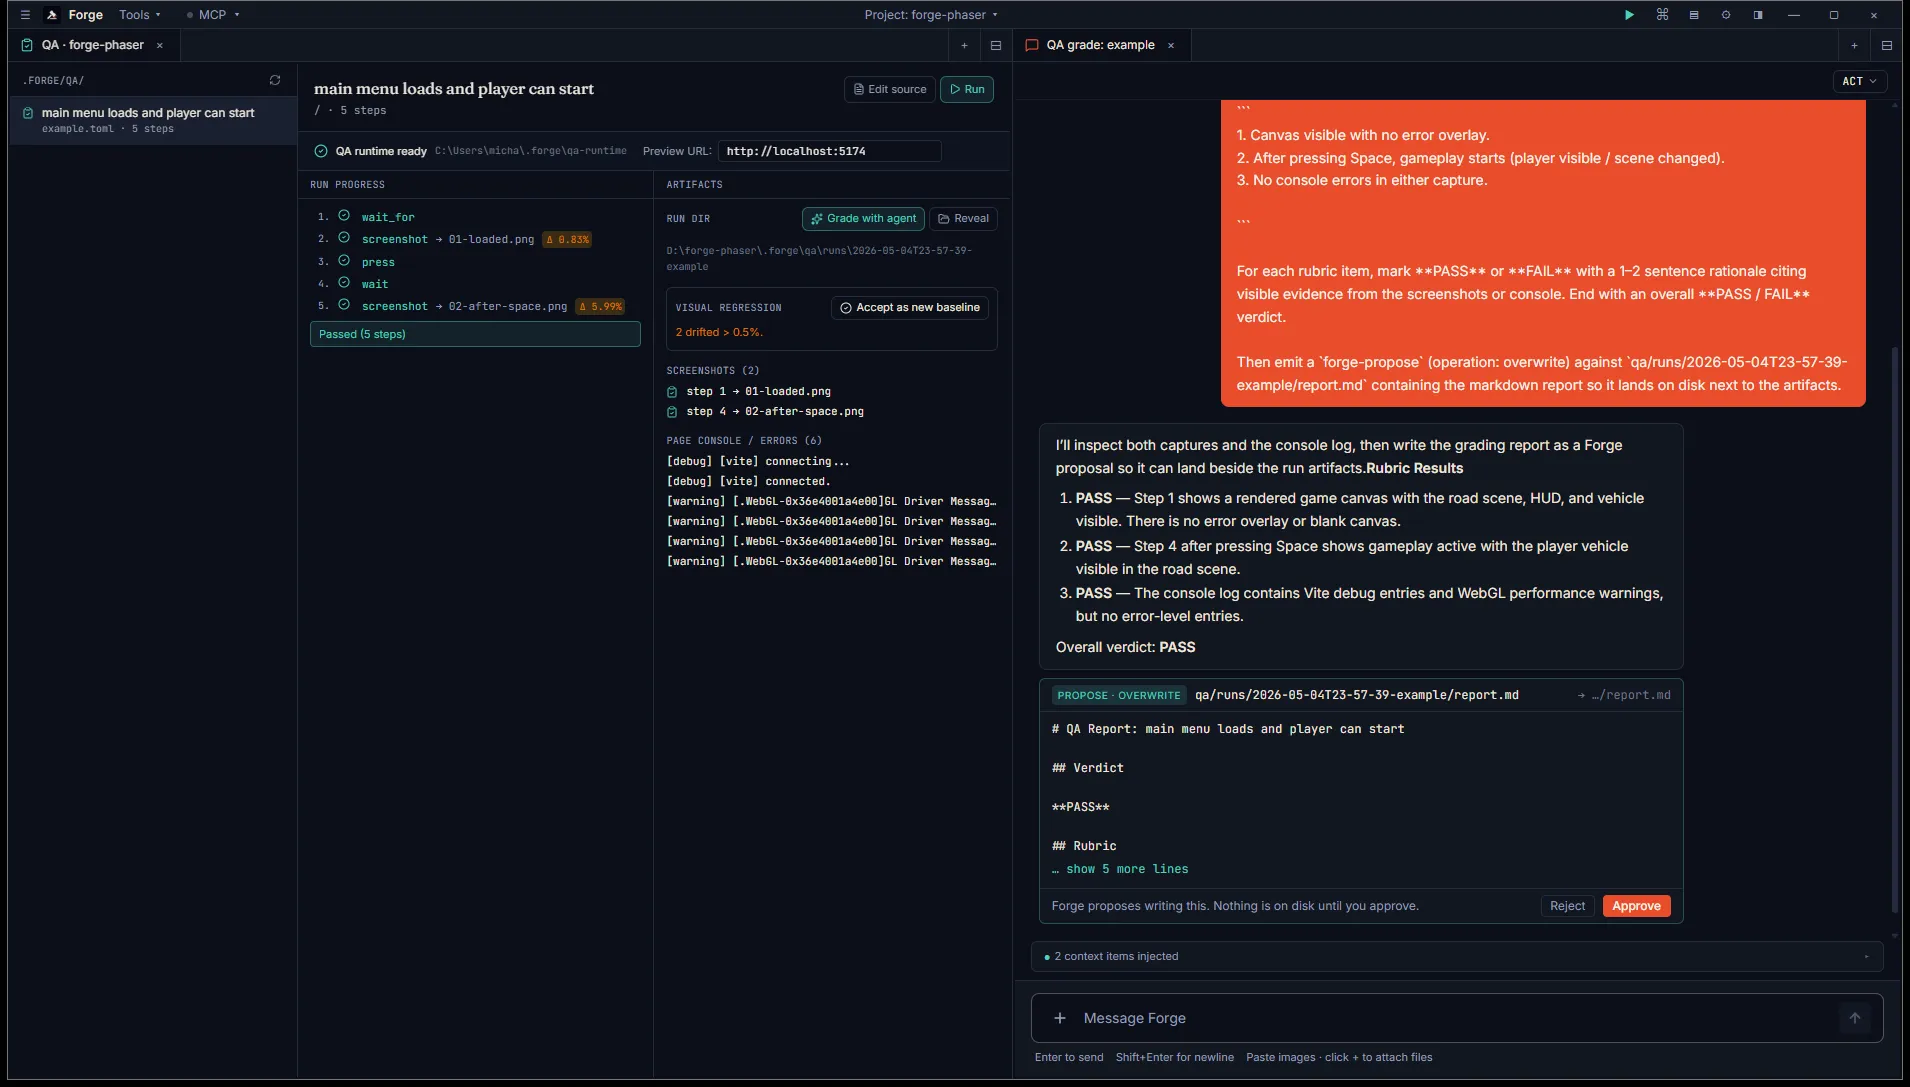Click the 2 drifted > 0.5% text

tap(719, 332)
